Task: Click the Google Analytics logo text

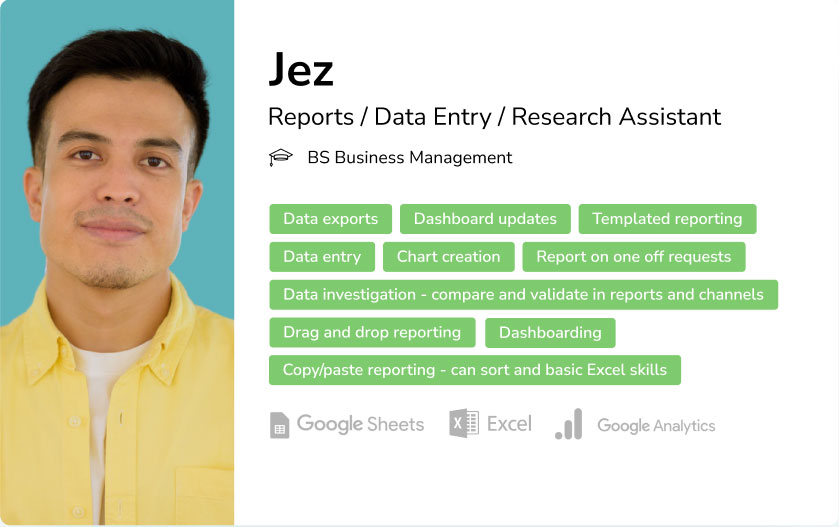Action: click(x=656, y=426)
